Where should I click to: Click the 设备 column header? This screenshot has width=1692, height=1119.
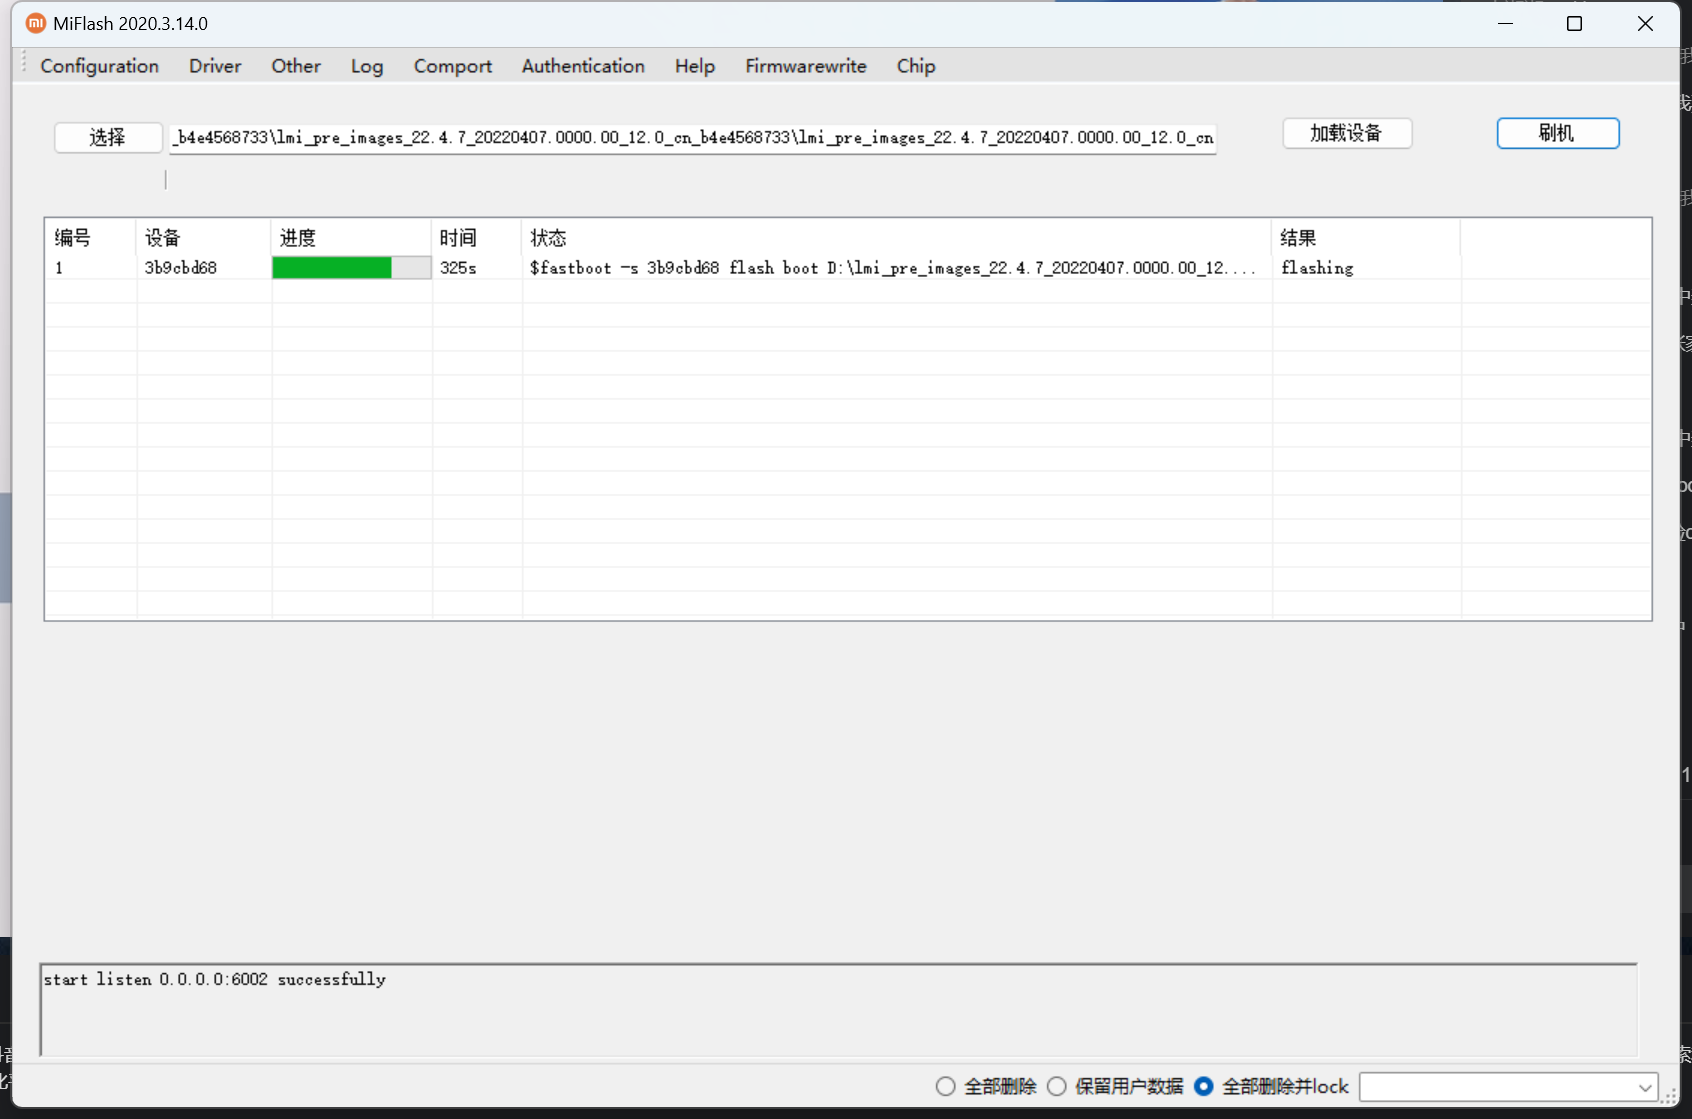click(x=203, y=238)
